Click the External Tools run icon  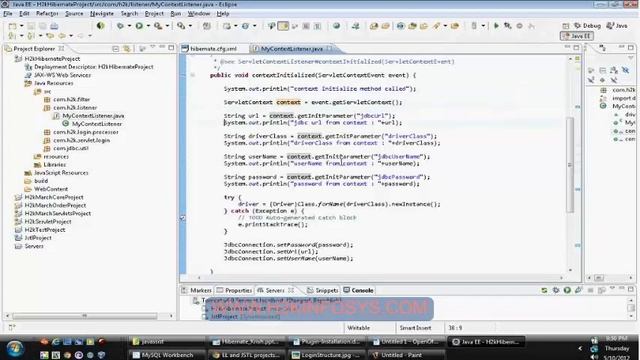click(x=158, y=26)
